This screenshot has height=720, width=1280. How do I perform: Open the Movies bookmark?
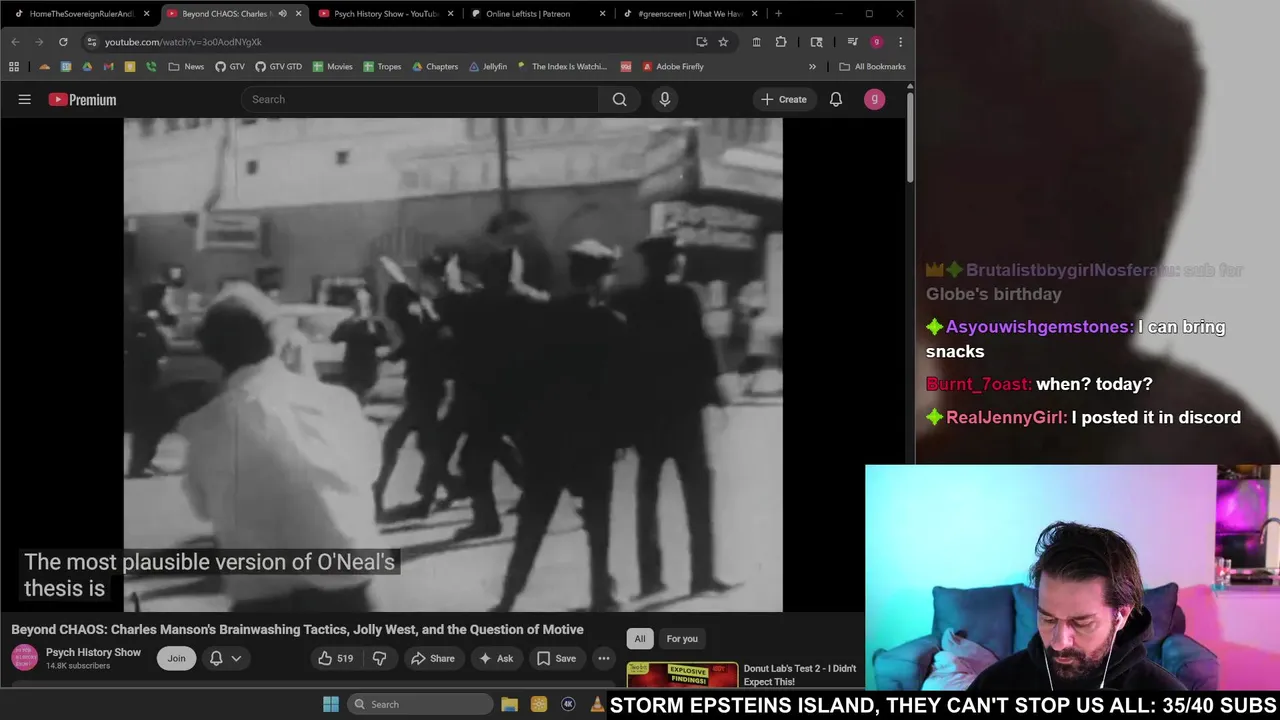332,67
